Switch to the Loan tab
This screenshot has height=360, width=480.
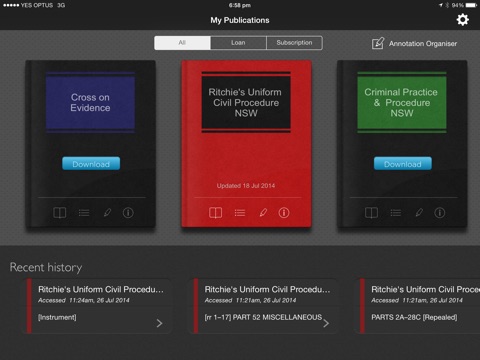[238, 43]
